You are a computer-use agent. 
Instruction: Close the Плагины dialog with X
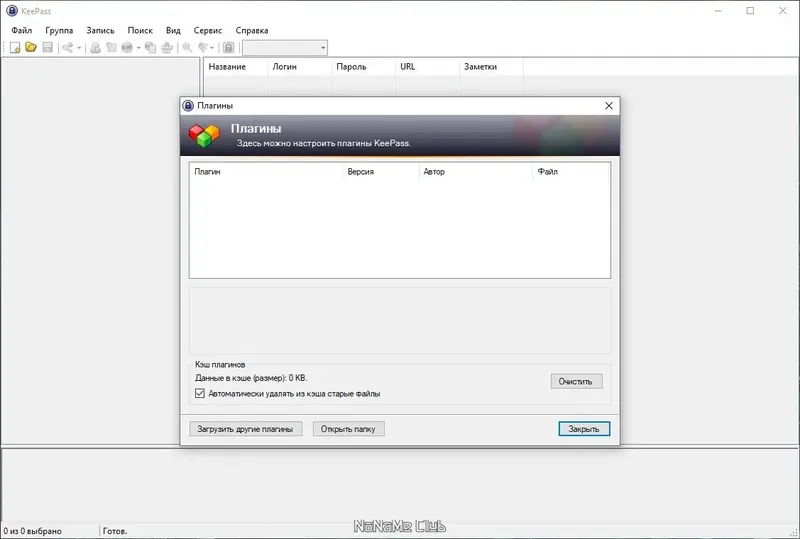click(609, 106)
